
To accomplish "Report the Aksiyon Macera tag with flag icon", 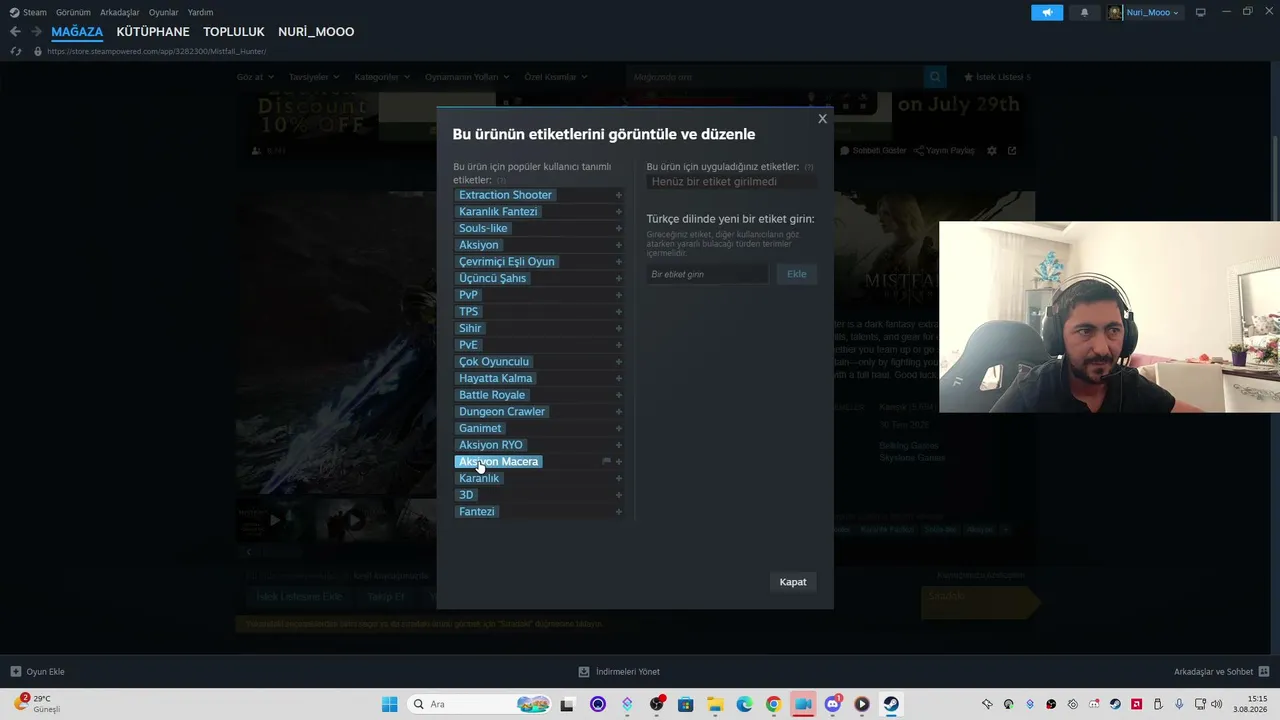I will click(606, 462).
